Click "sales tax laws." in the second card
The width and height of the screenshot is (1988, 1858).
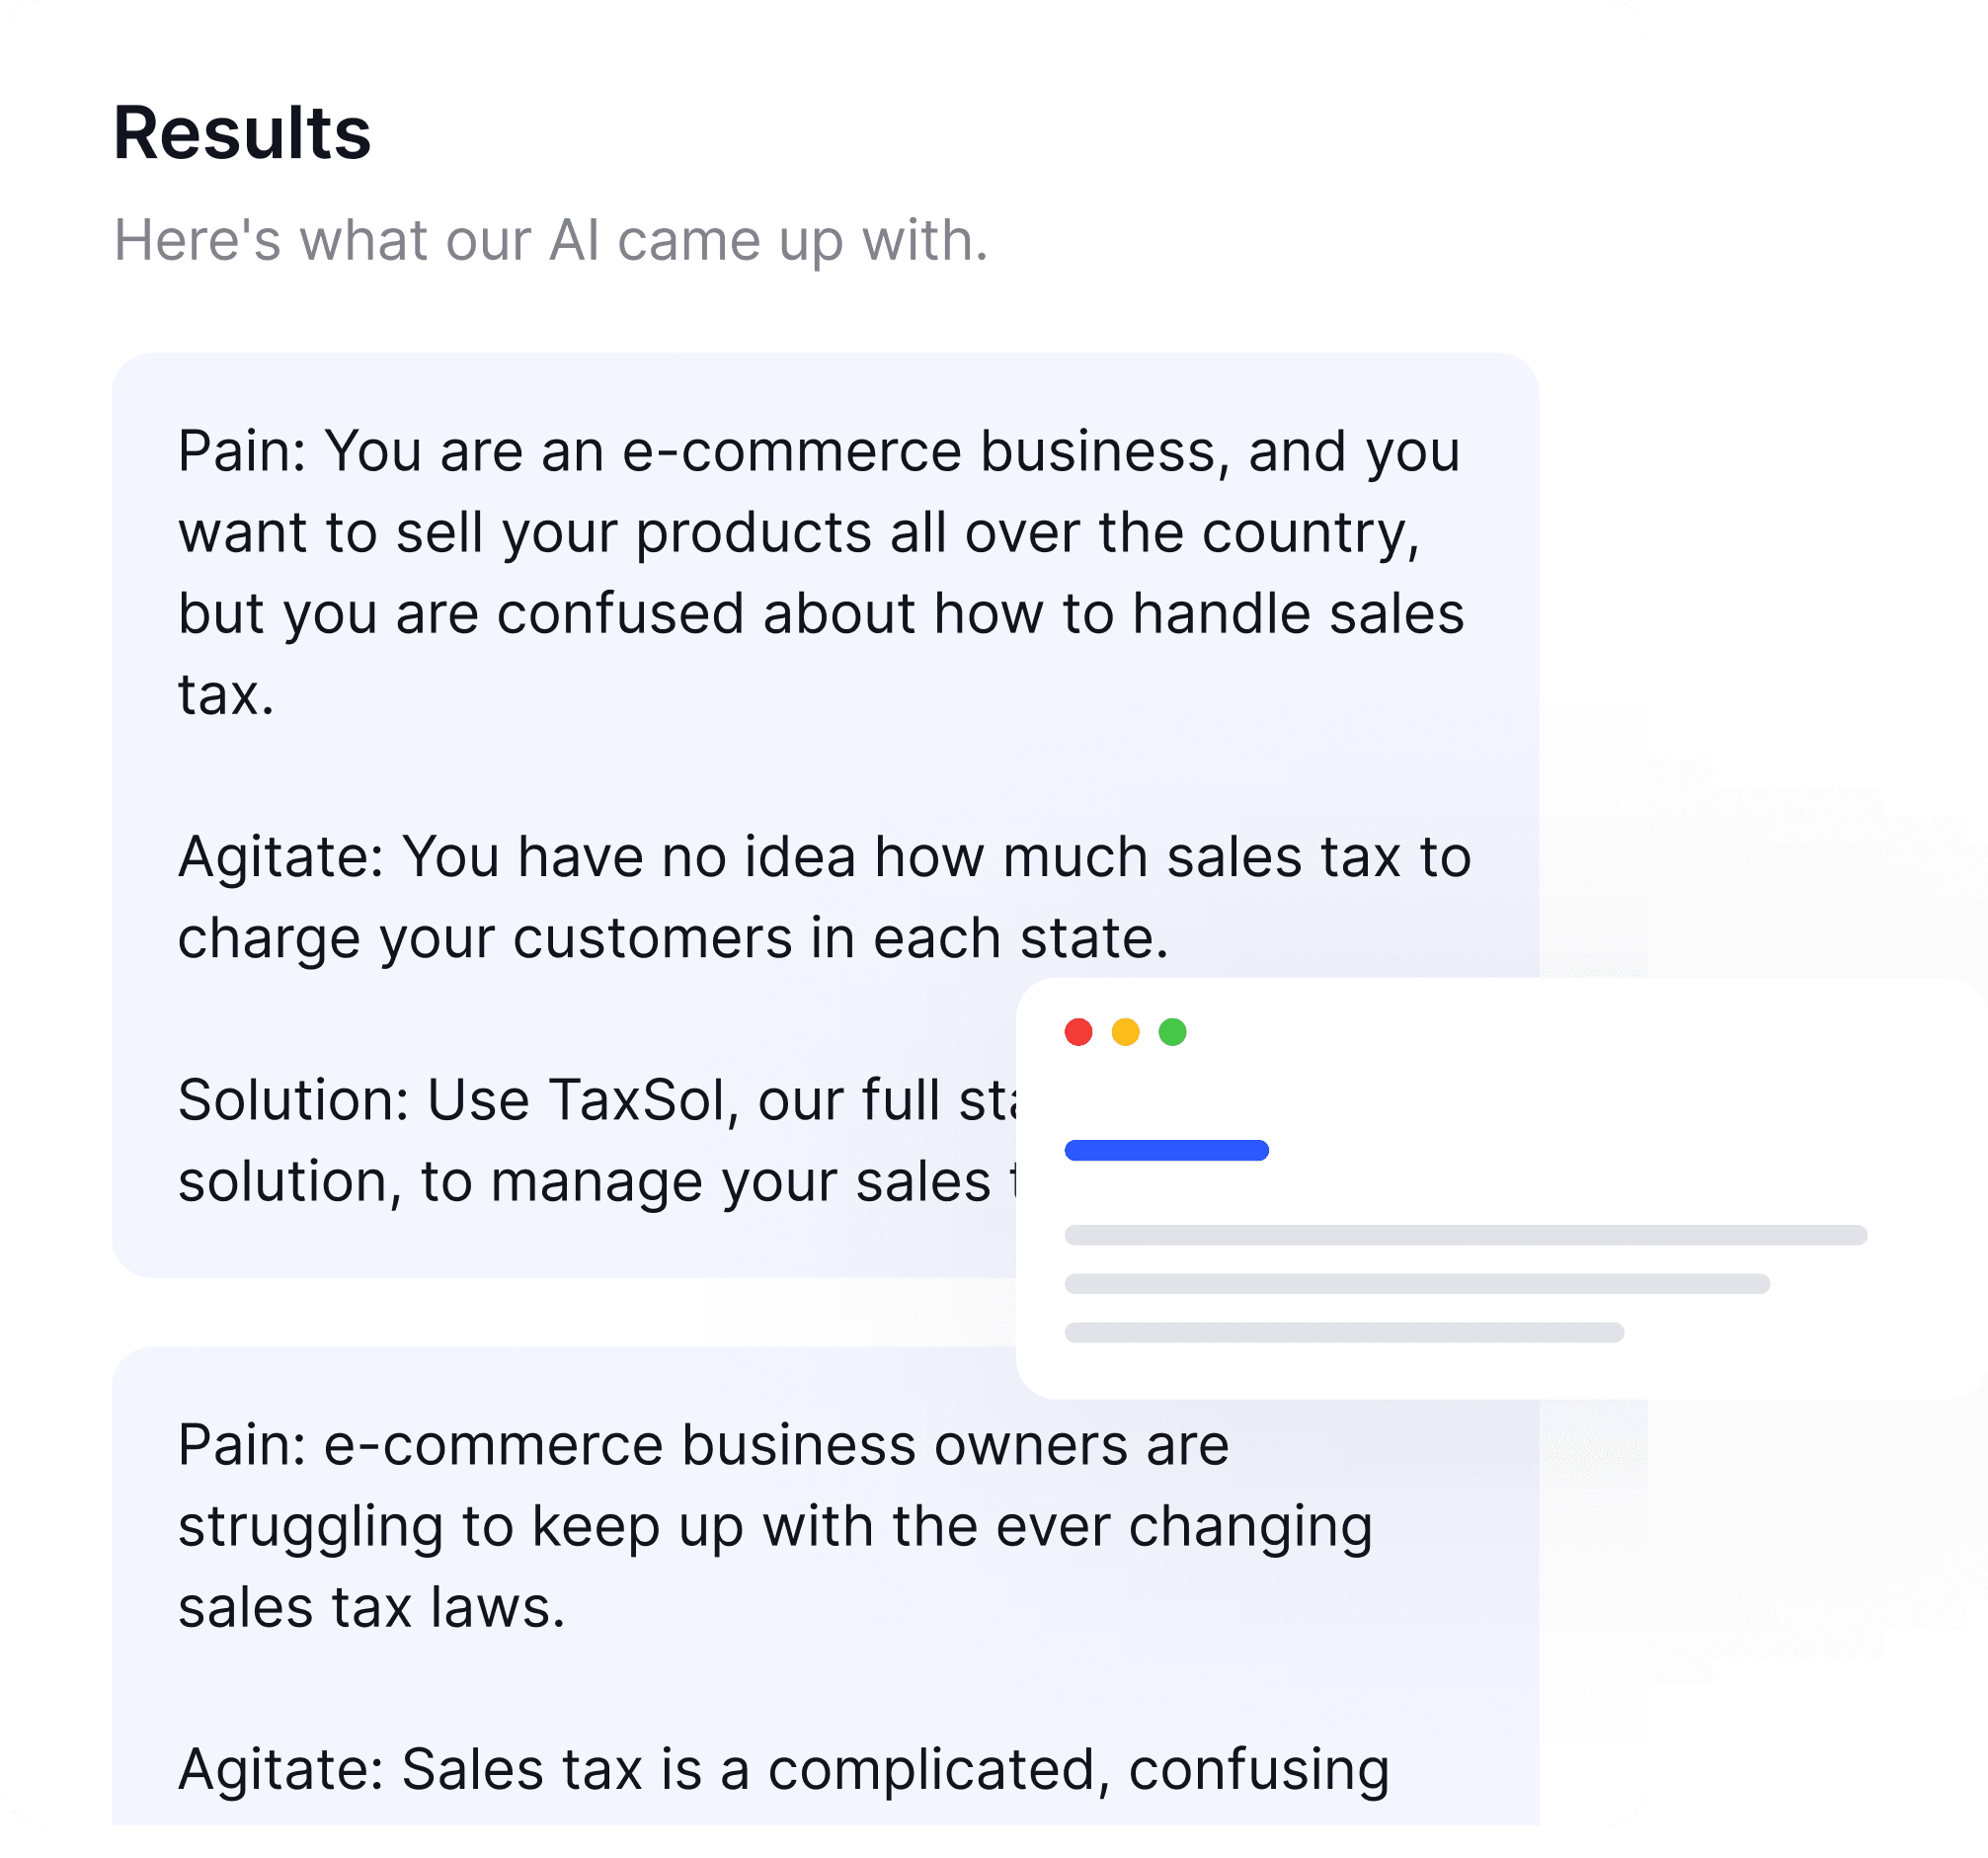pyautogui.click(x=372, y=1608)
